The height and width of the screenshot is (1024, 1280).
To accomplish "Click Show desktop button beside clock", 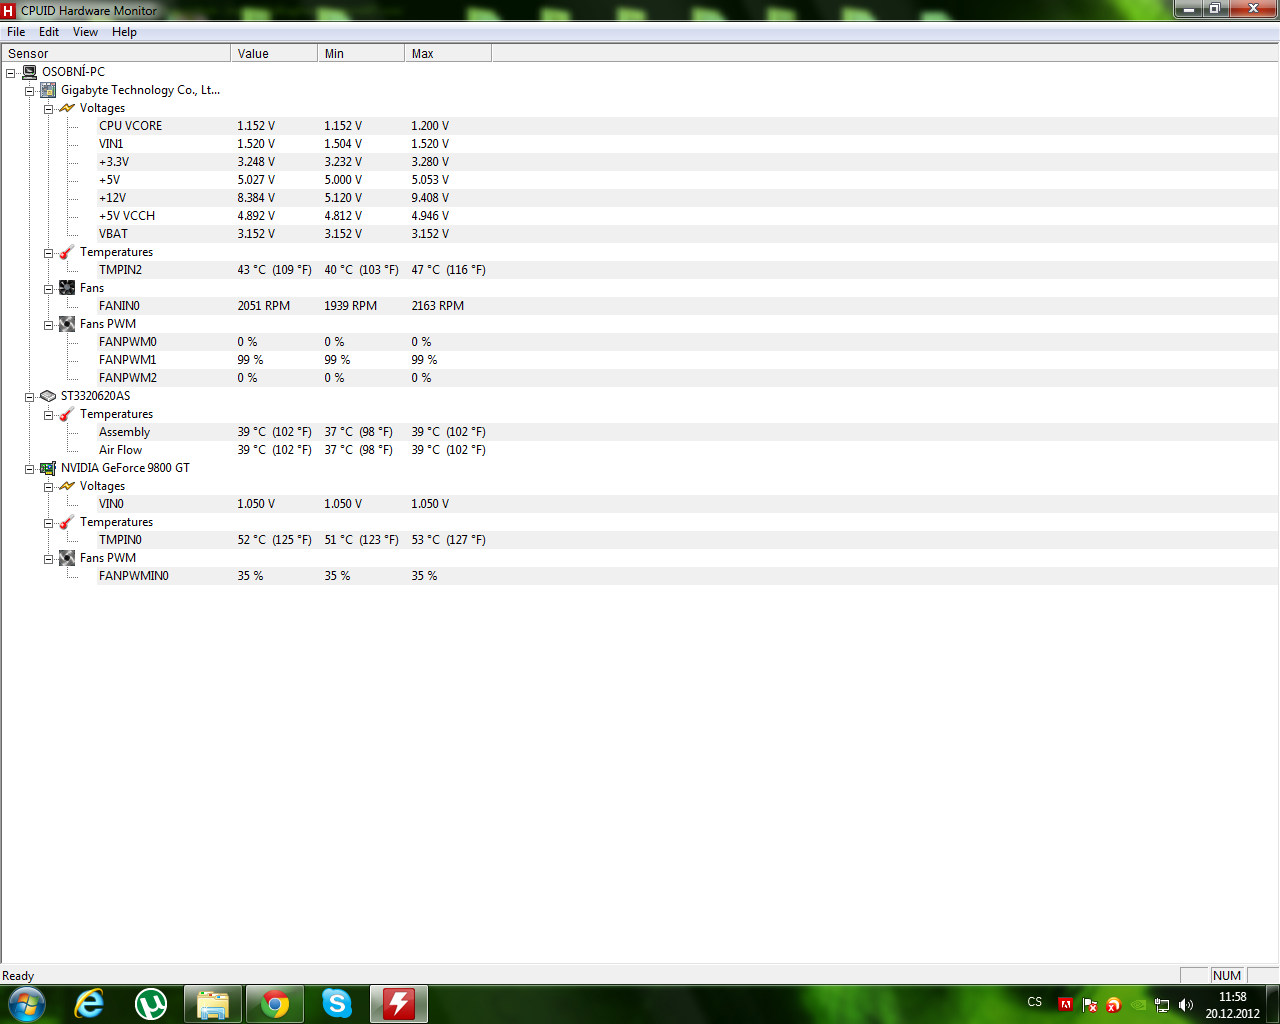I will (1273, 1004).
